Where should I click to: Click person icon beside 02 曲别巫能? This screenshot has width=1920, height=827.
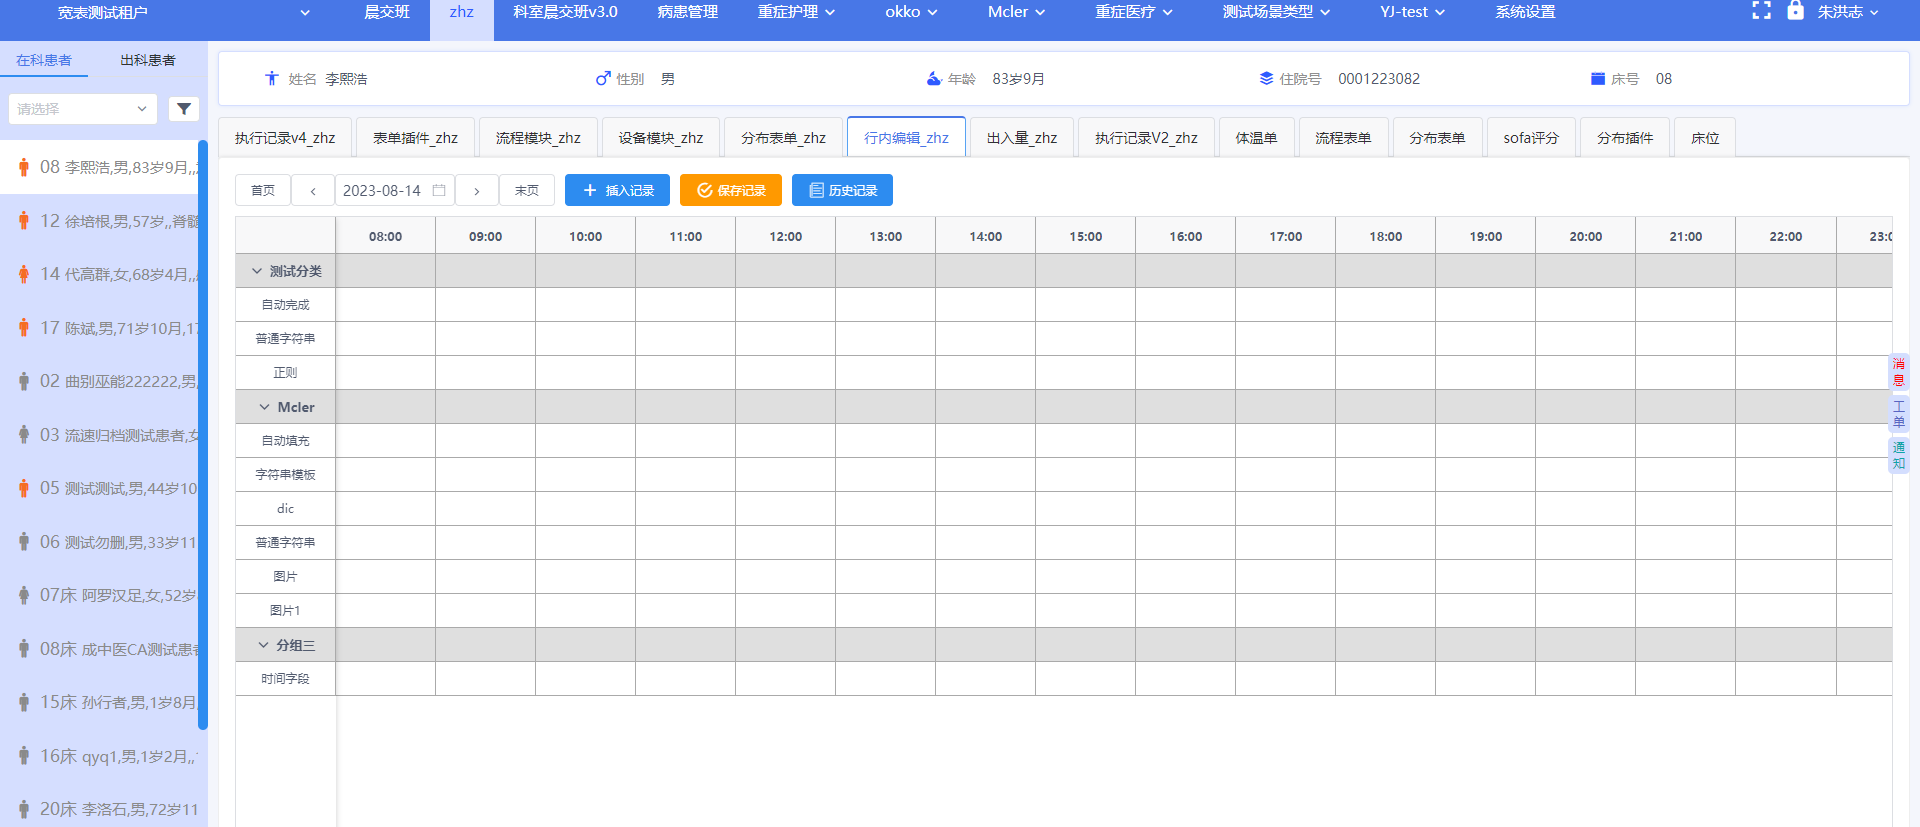coord(24,381)
